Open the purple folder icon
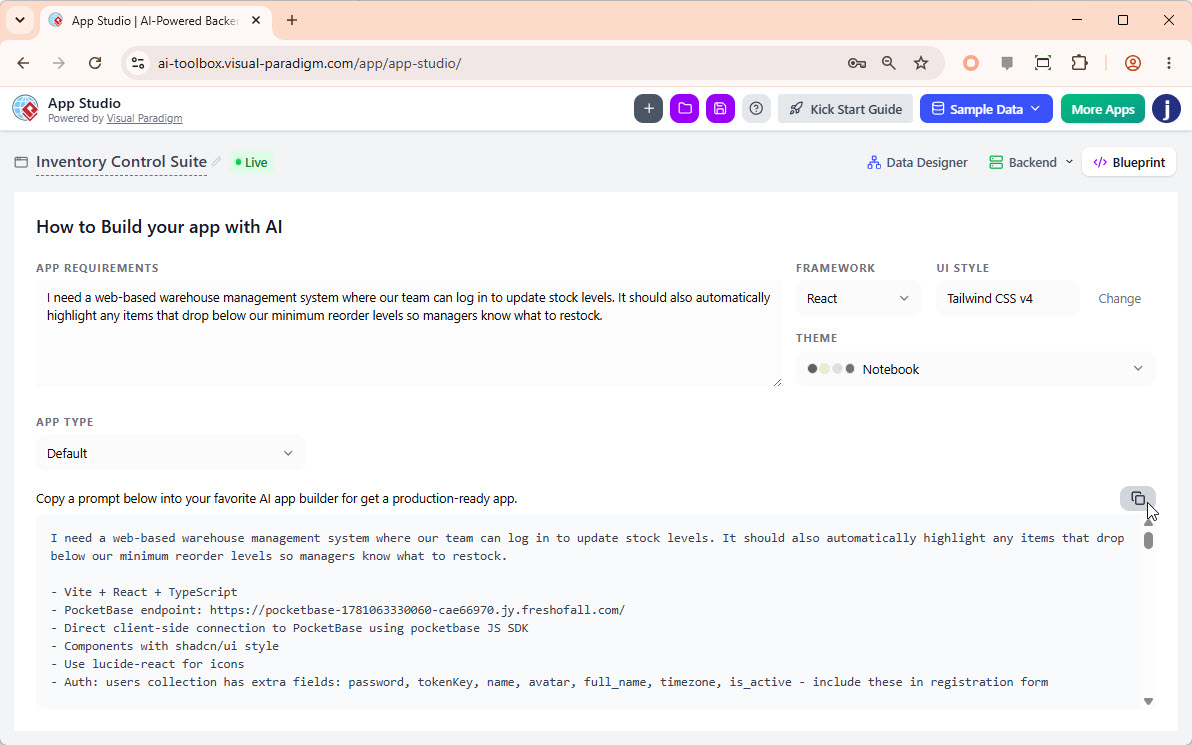 click(x=684, y=109)
